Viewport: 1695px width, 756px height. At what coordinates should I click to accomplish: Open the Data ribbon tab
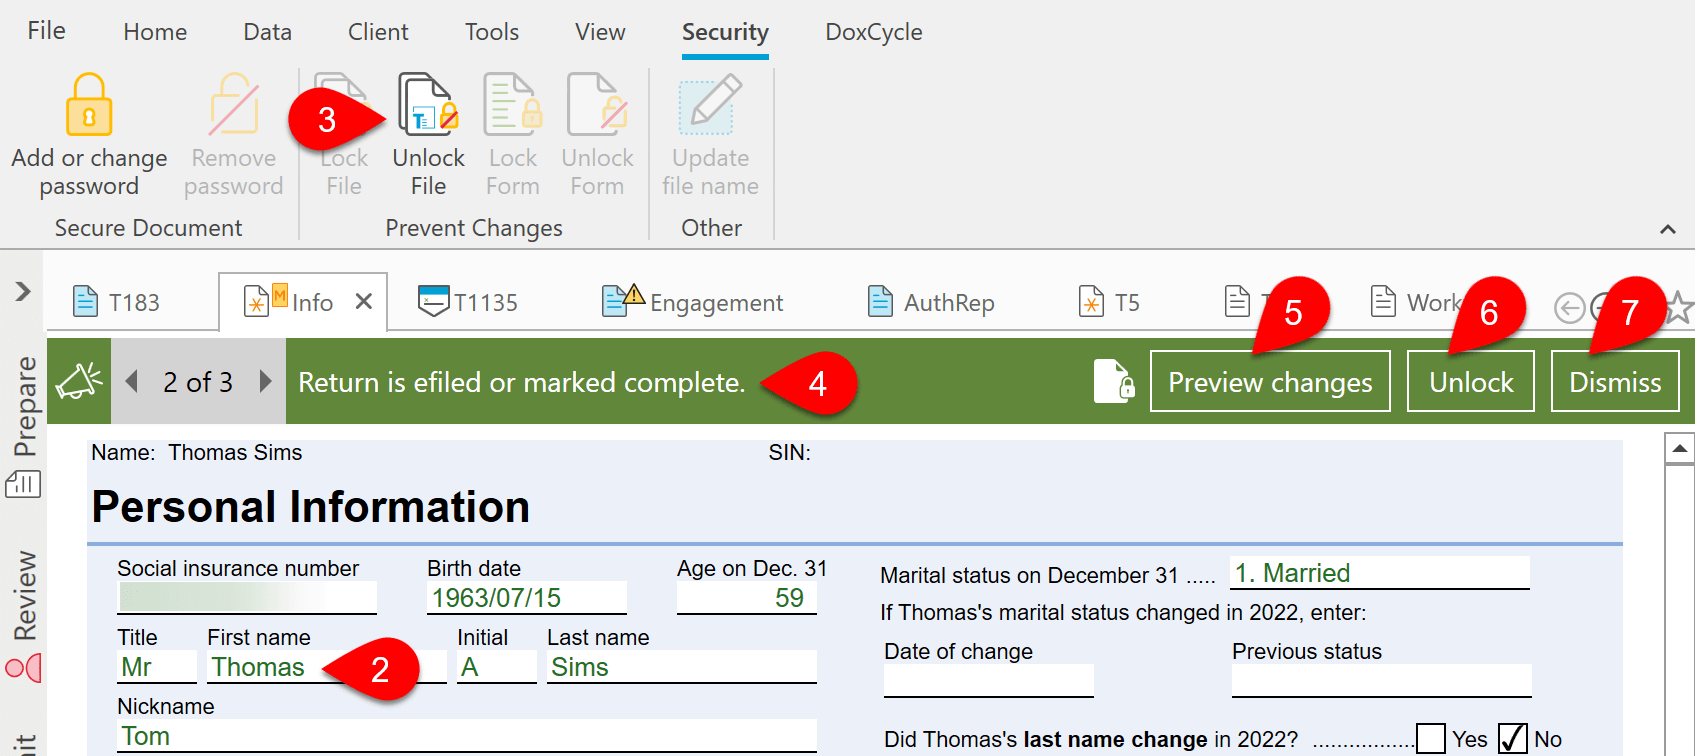(267, 32)
